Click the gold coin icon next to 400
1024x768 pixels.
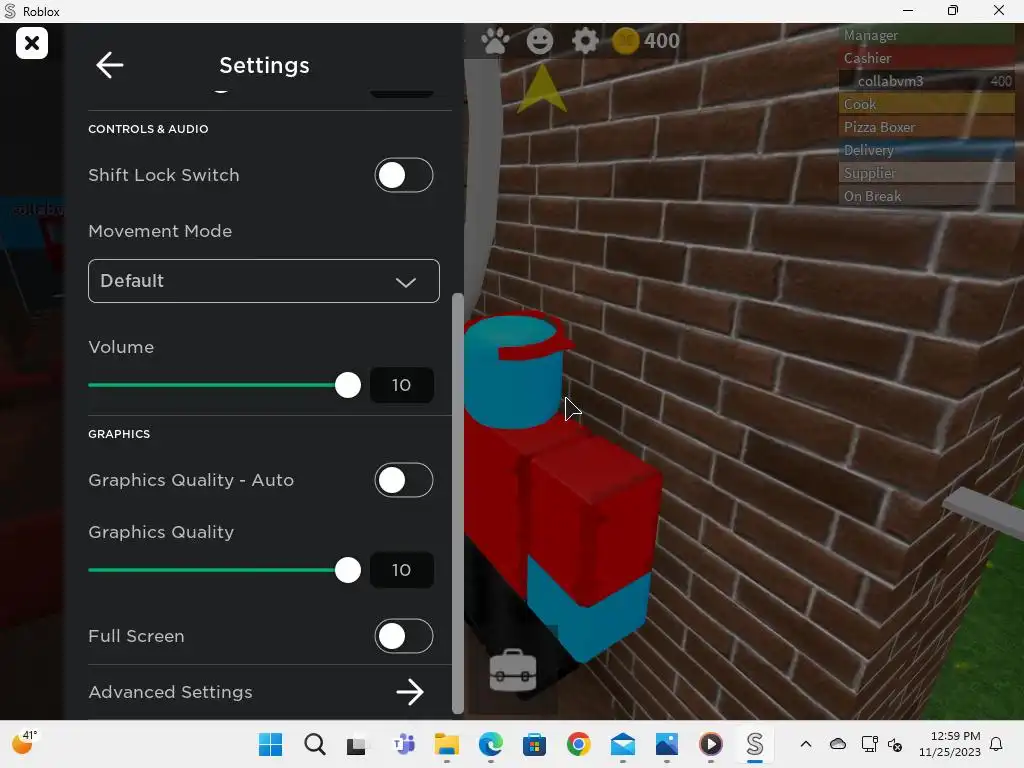click(625, 41)
